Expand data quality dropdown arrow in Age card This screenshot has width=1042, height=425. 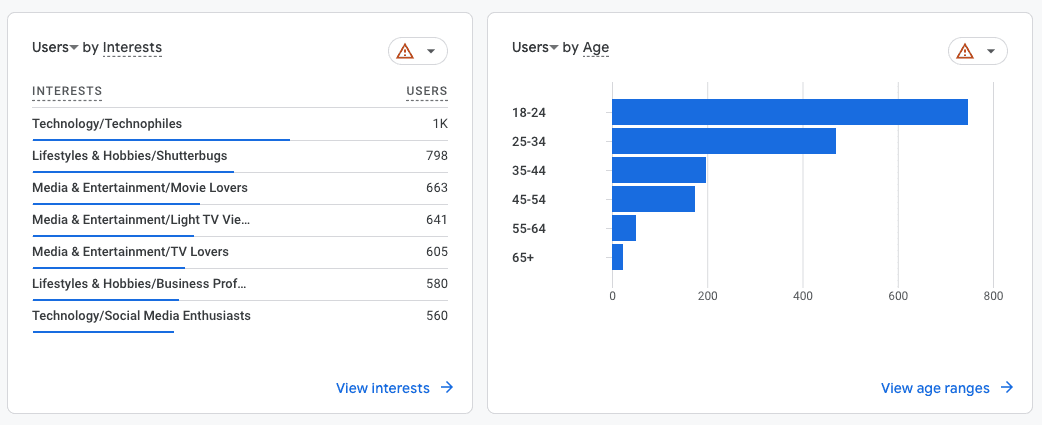(x=991, y=51)
